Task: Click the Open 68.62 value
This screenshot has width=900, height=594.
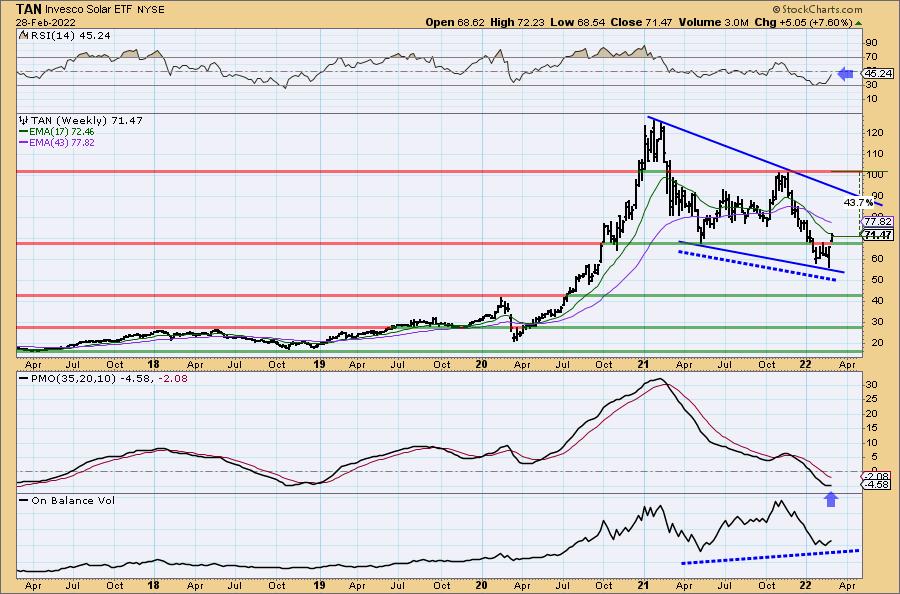Action: pyautogui.click(x=455, y=22)
